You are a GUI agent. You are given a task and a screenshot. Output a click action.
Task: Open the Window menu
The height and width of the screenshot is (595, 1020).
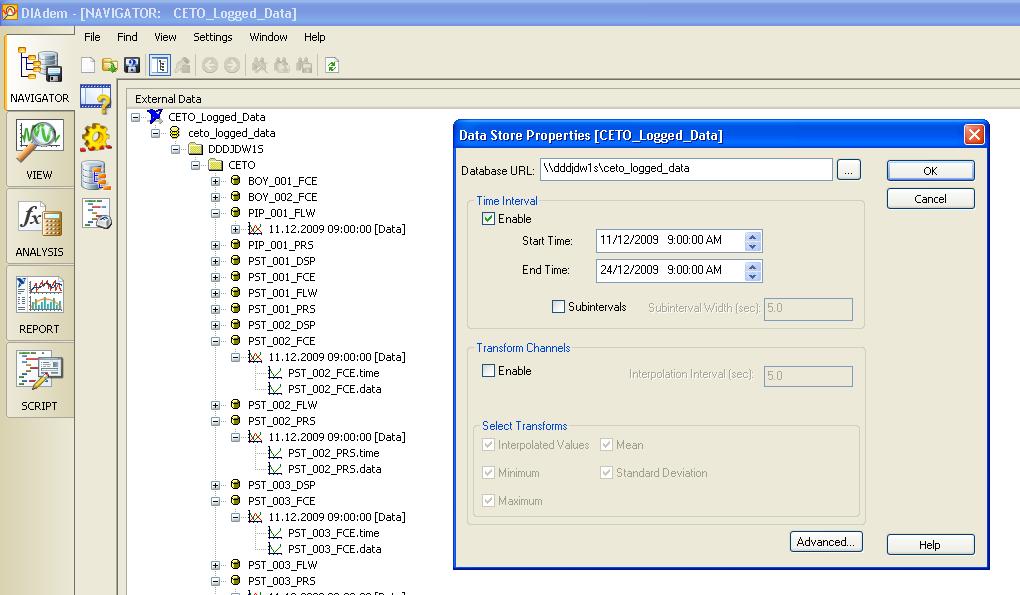(x=268, y=37)
